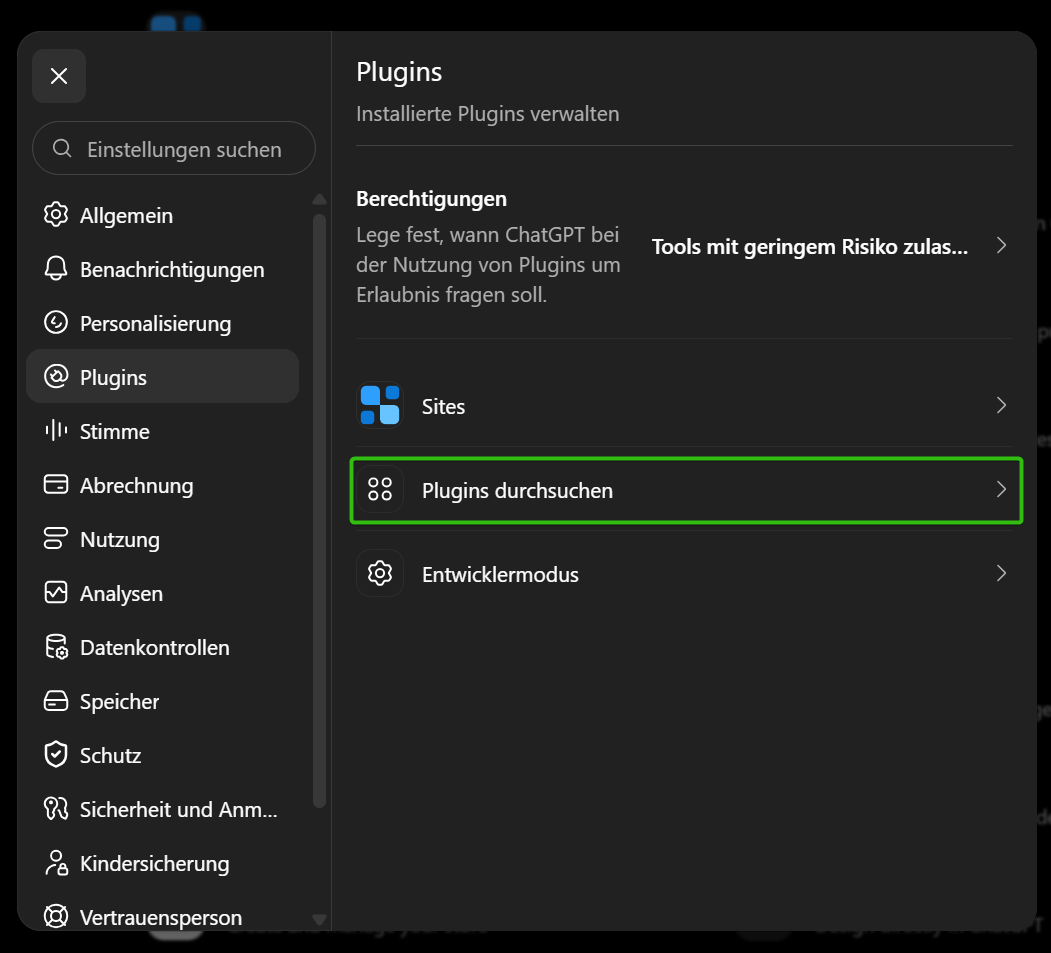Open the Datenkontrollen settings section

[x=162, y=647]
